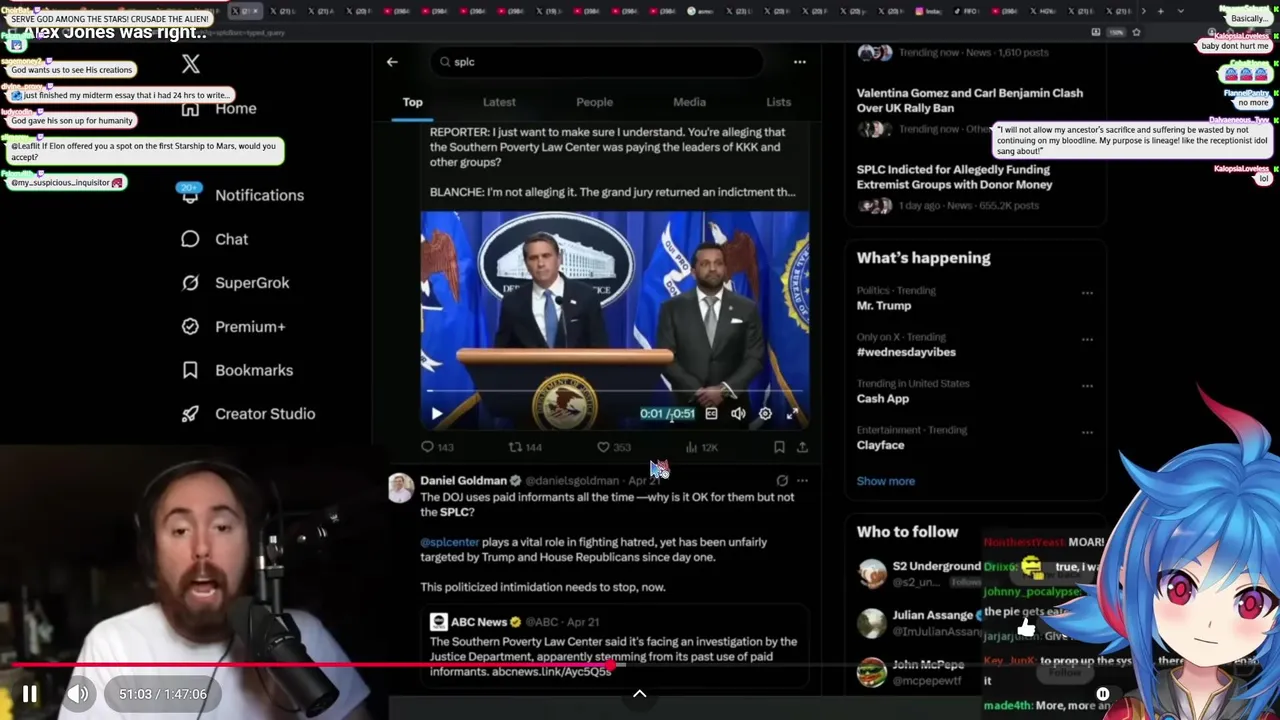View analytics showing 12K views
1280x720 pixels.
[x=701, y=447]
